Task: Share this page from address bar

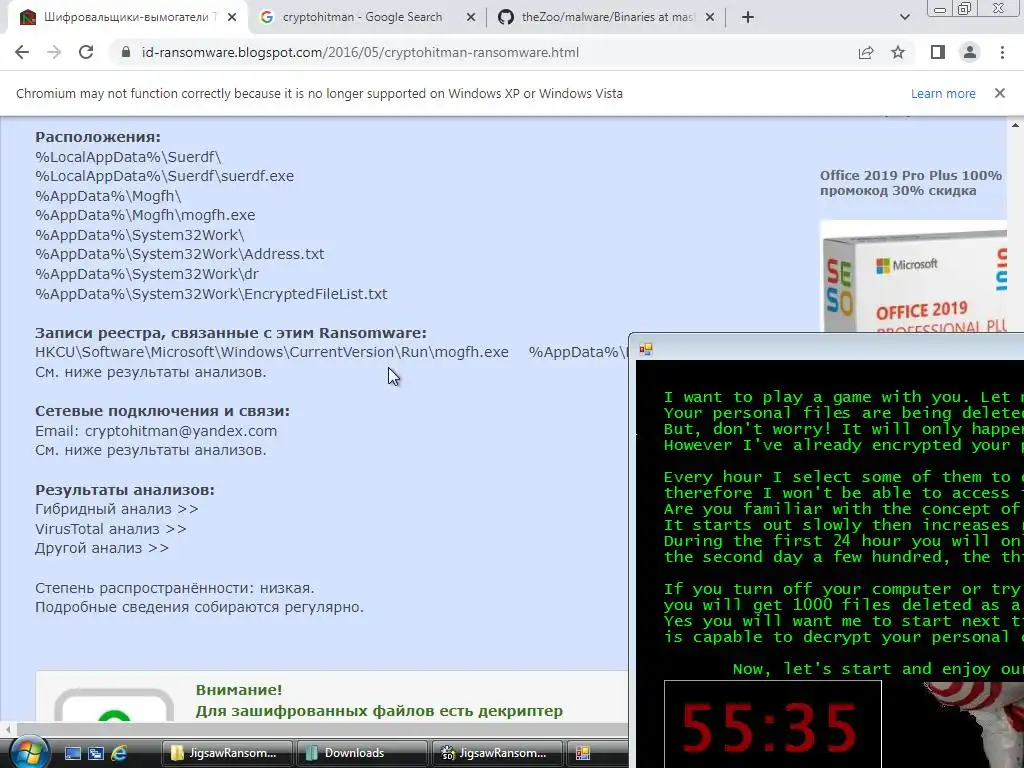Action: coord(866,52)
